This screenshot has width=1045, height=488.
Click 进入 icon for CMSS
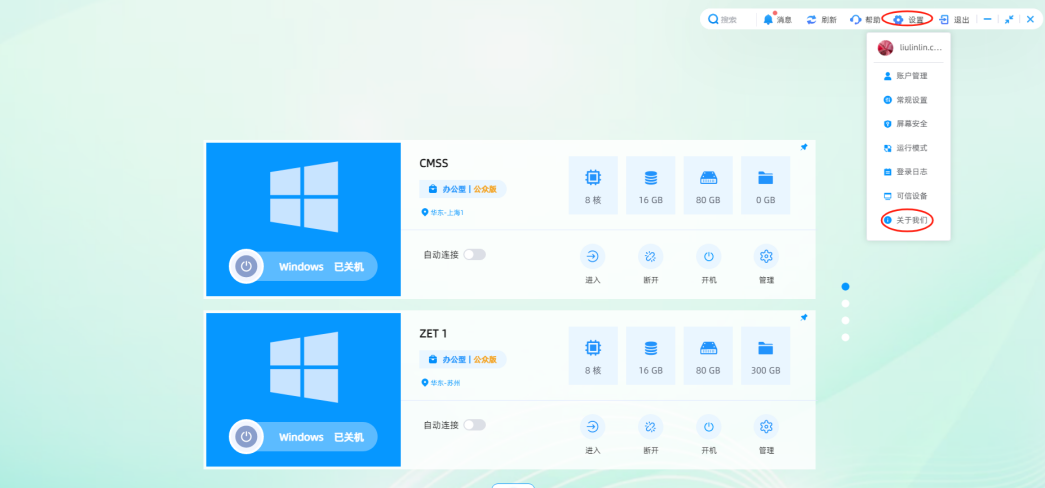click(592, 256)
